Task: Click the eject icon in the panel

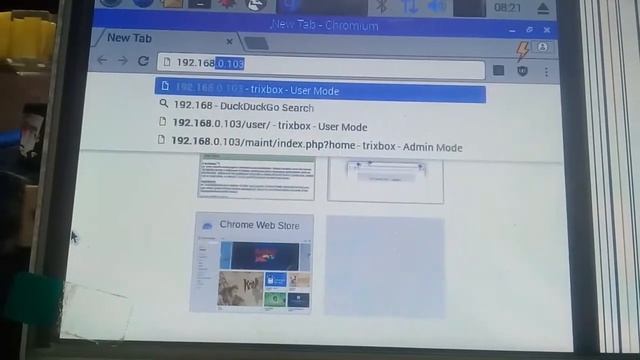Action: click(x=543, y=8)
